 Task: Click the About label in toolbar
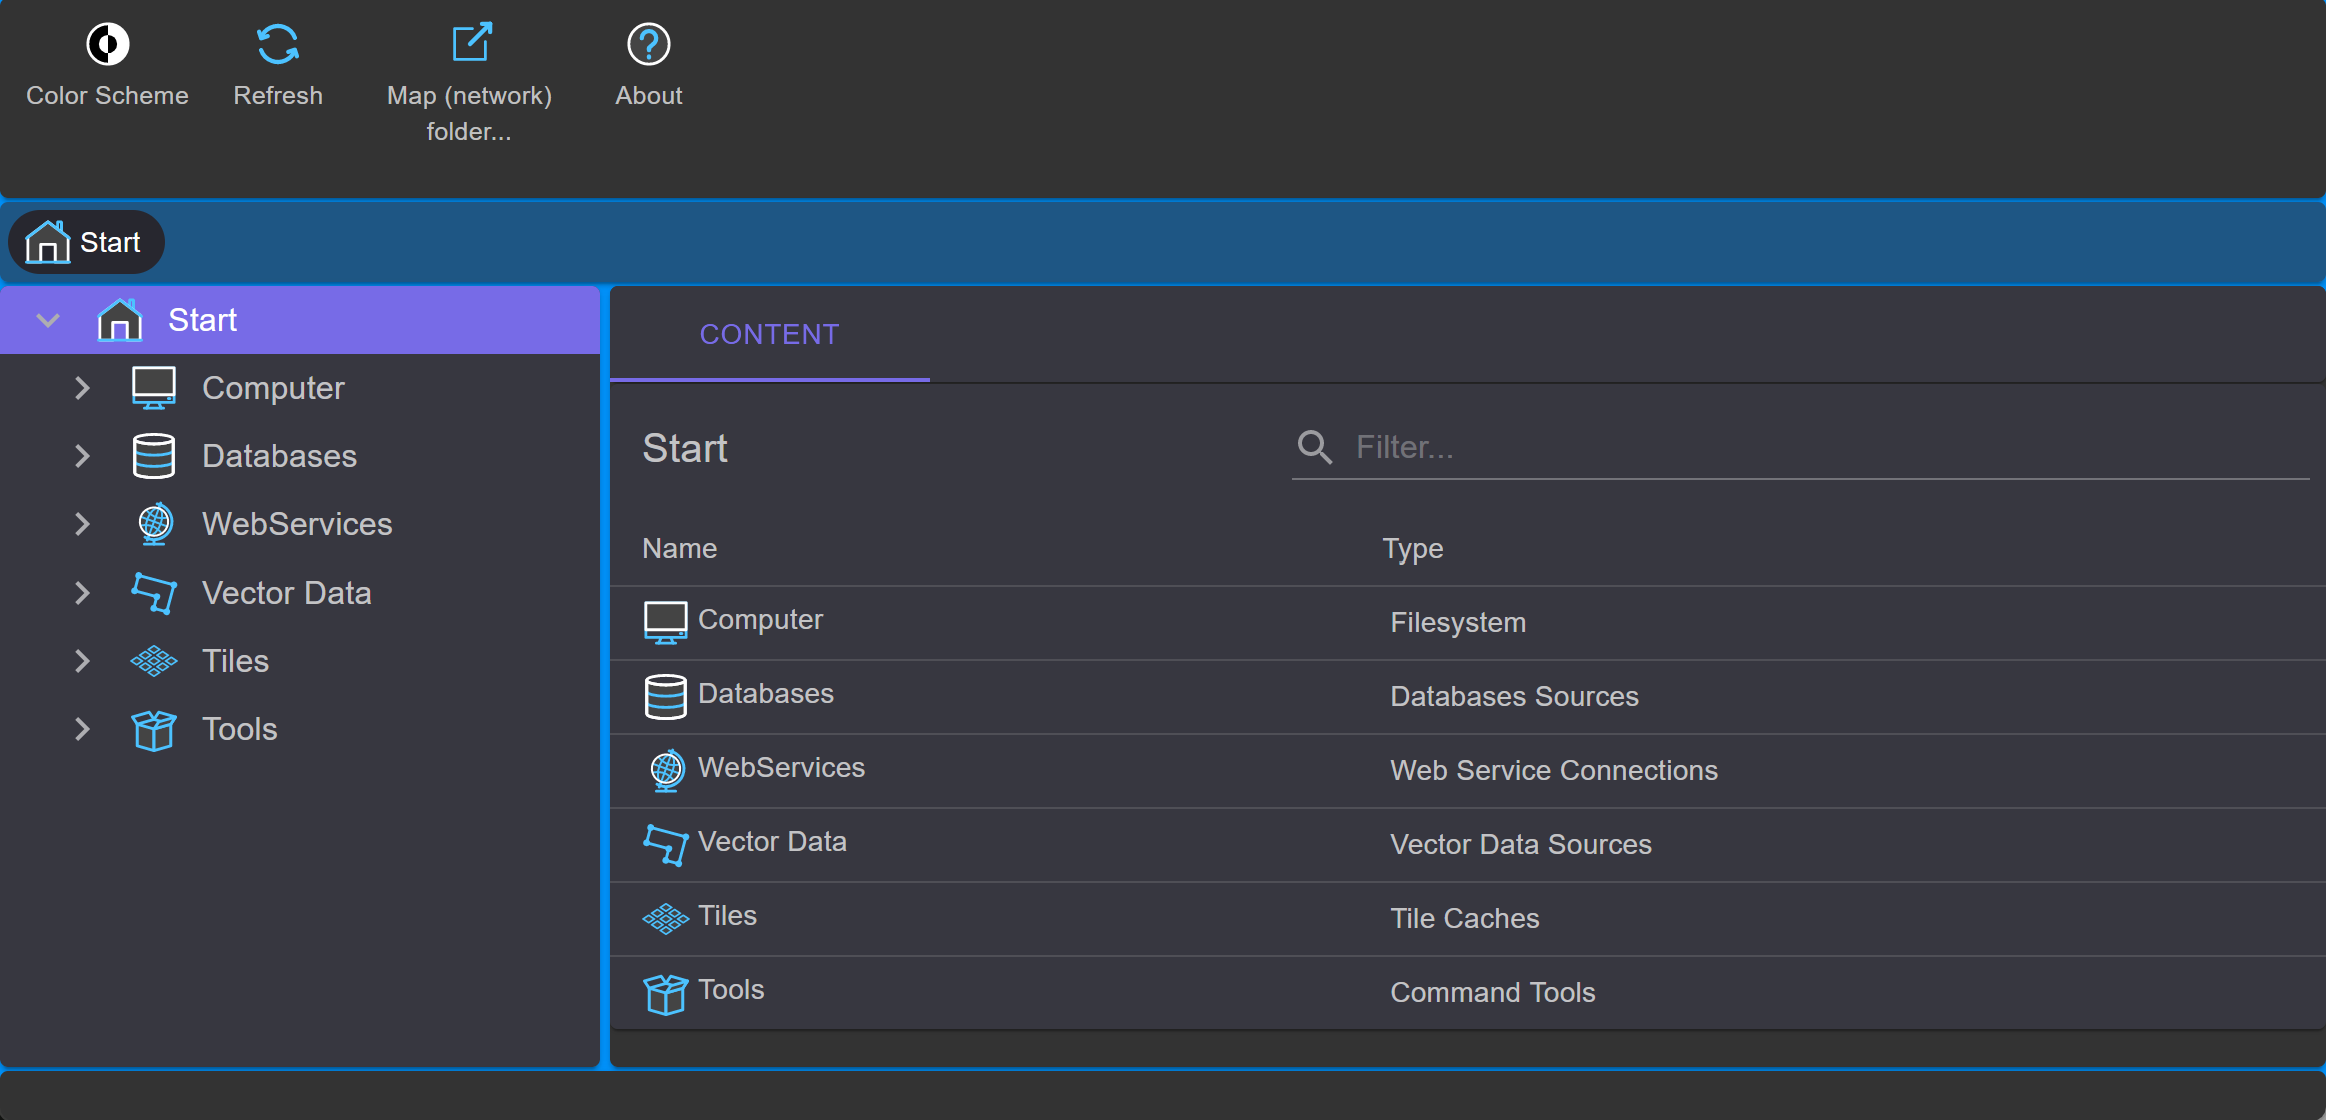649,96
